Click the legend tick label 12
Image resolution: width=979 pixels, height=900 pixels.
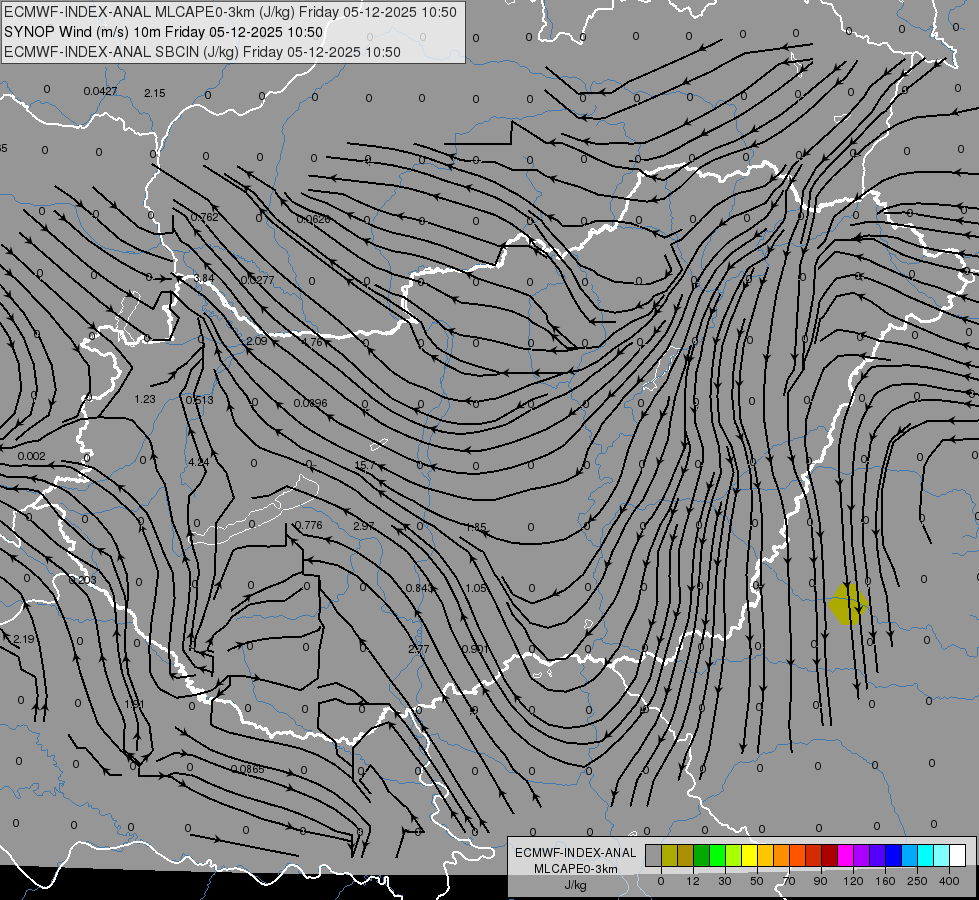693,881
